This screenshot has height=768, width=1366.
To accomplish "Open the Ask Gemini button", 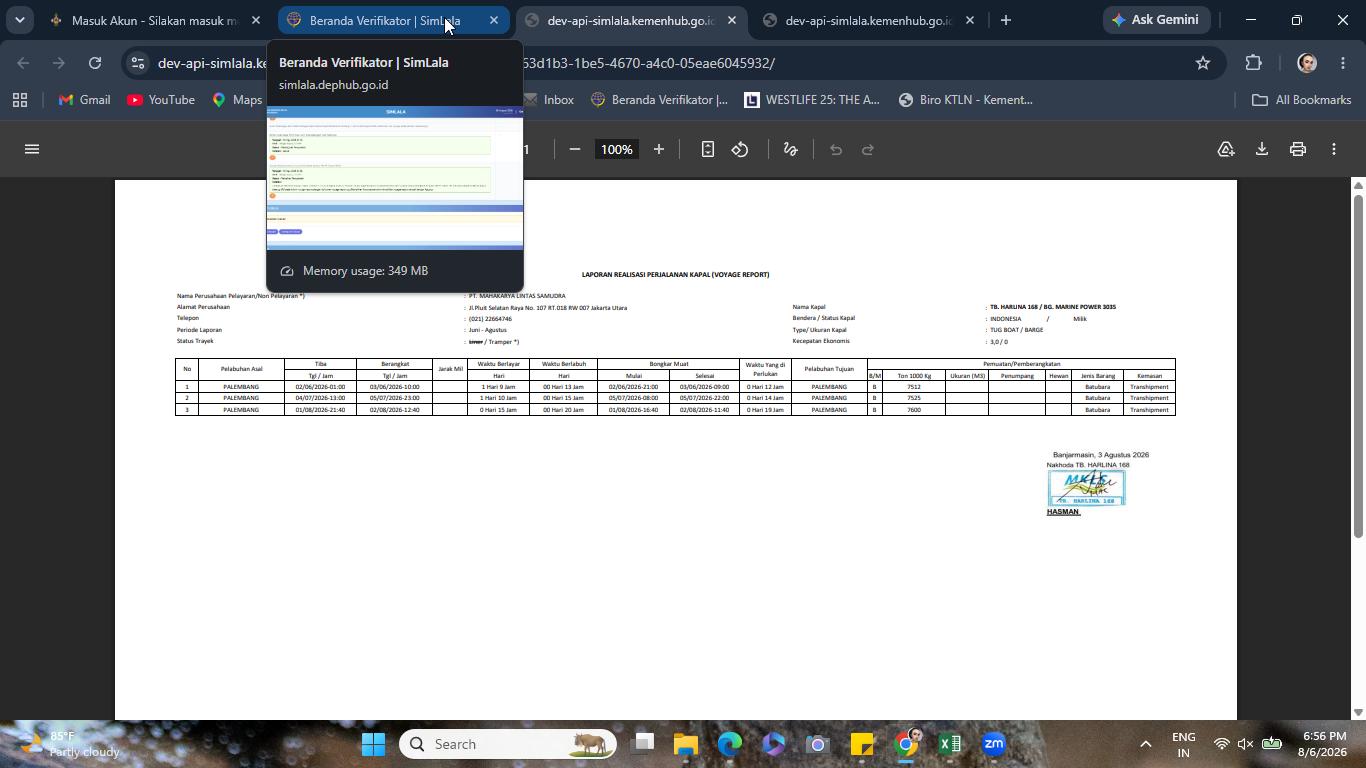I will (1155, 20).
